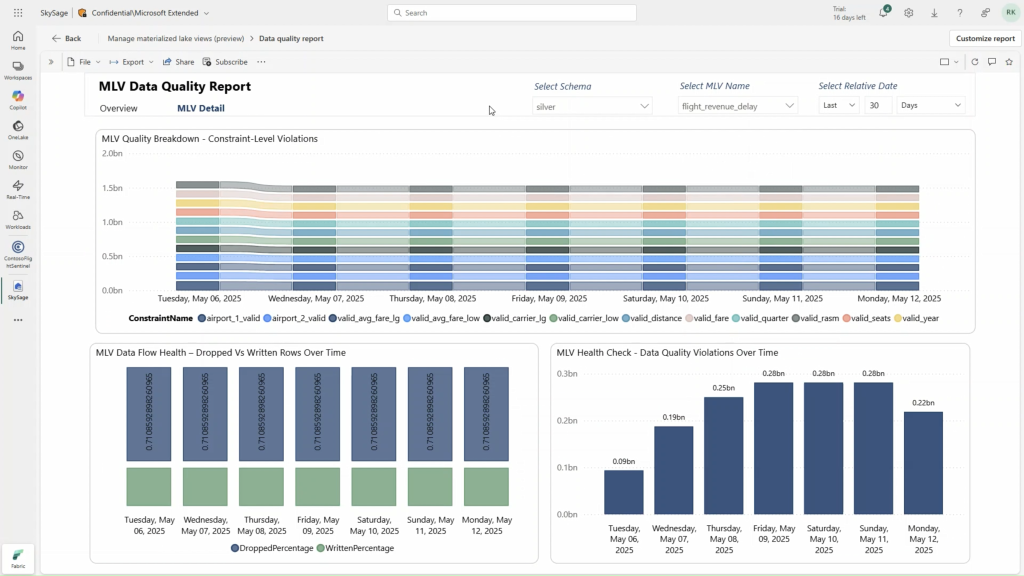Open the Last relative date dropdown

839,105
